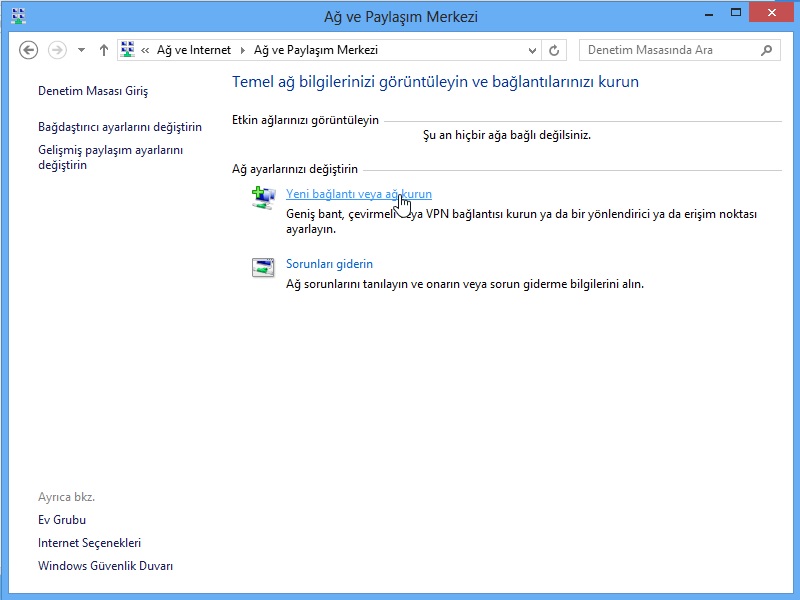Refresh the page with the refresh button
Screen dimensions: 800x600
tap(554, 50)
